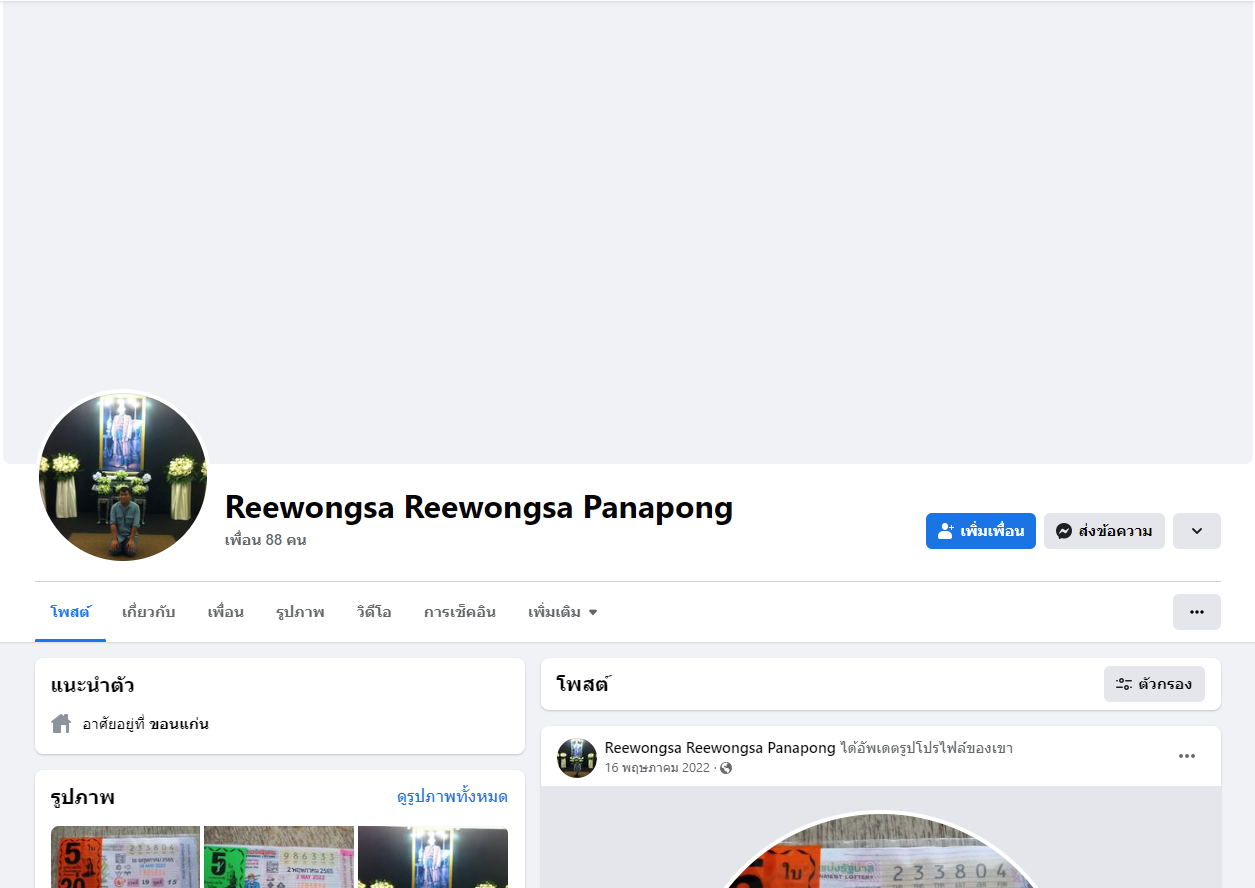Click the small avatar on the post header
This screenshot has height=888, width=1255.
coord(577,758)
